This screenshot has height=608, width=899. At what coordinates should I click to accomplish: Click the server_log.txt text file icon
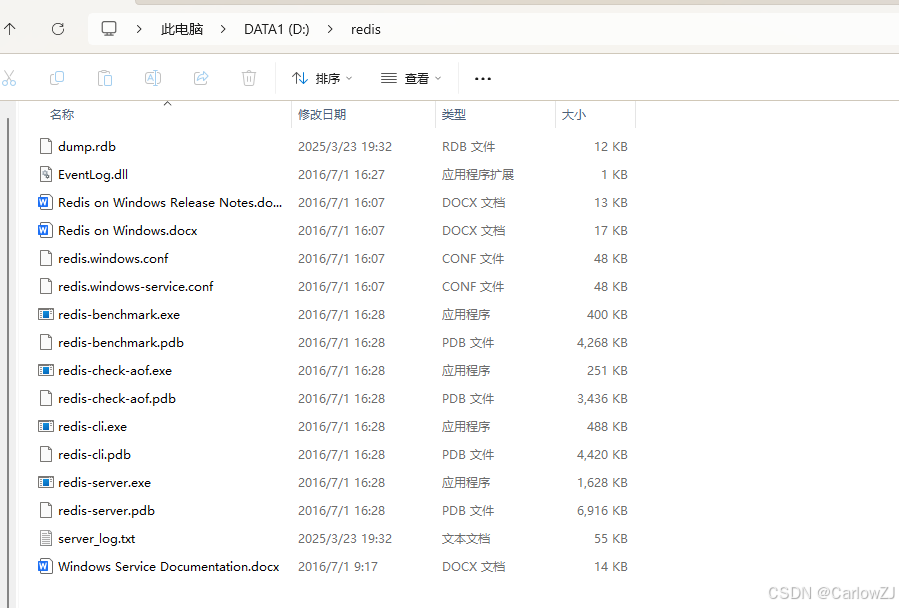(46, 538)
